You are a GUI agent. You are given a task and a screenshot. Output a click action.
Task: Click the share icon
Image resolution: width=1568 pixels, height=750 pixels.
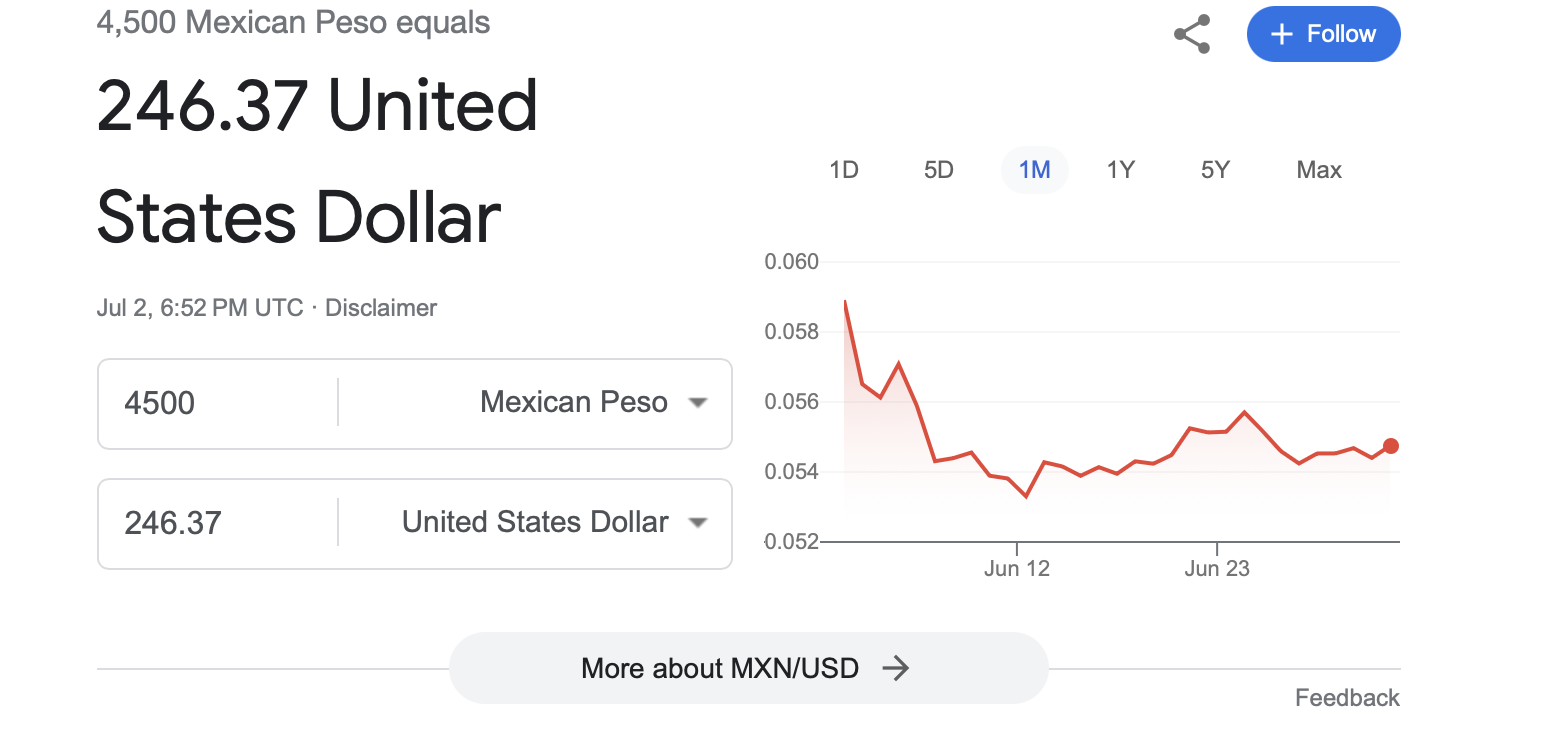[1192, 34]
